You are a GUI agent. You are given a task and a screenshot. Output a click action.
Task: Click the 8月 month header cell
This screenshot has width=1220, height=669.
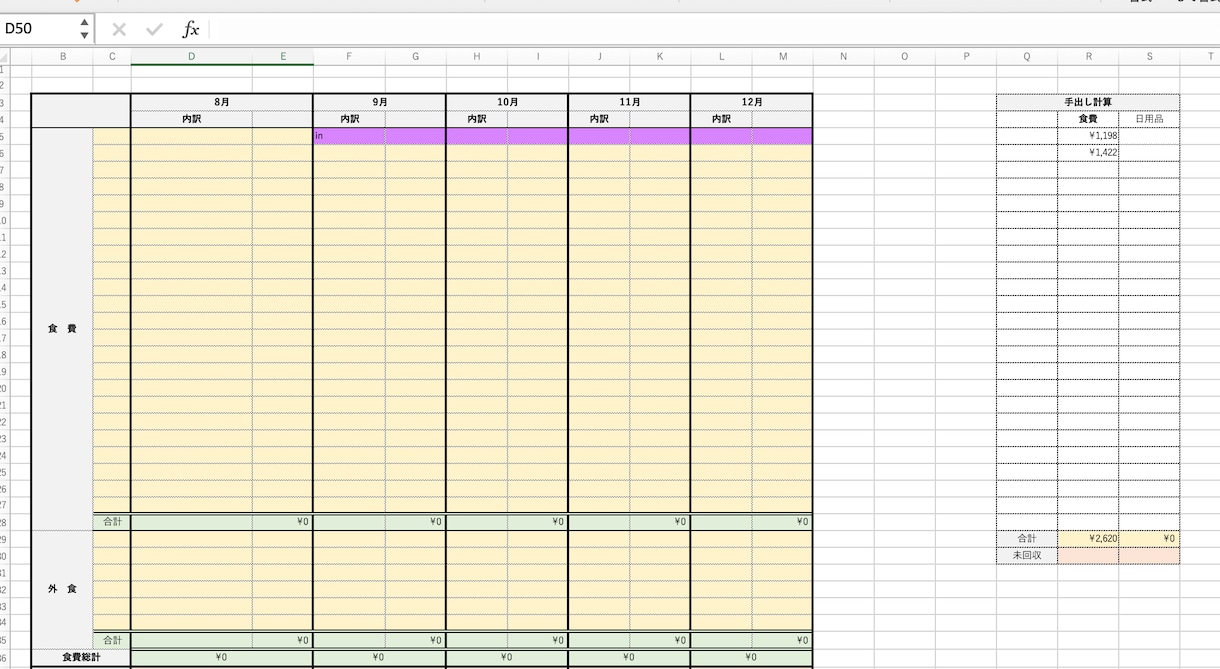[x=222, y=102]
